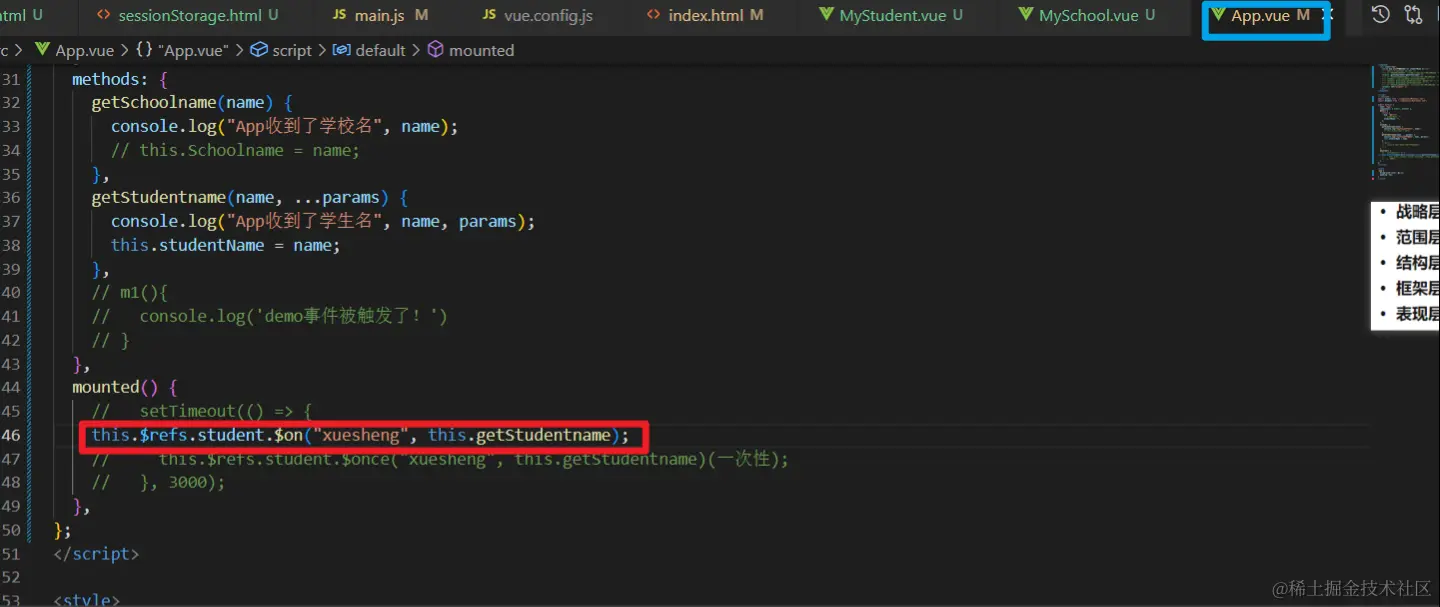Expand the default breadcrumb item
This screenshot has height=607, width=1440.
[x=369, y=50]
